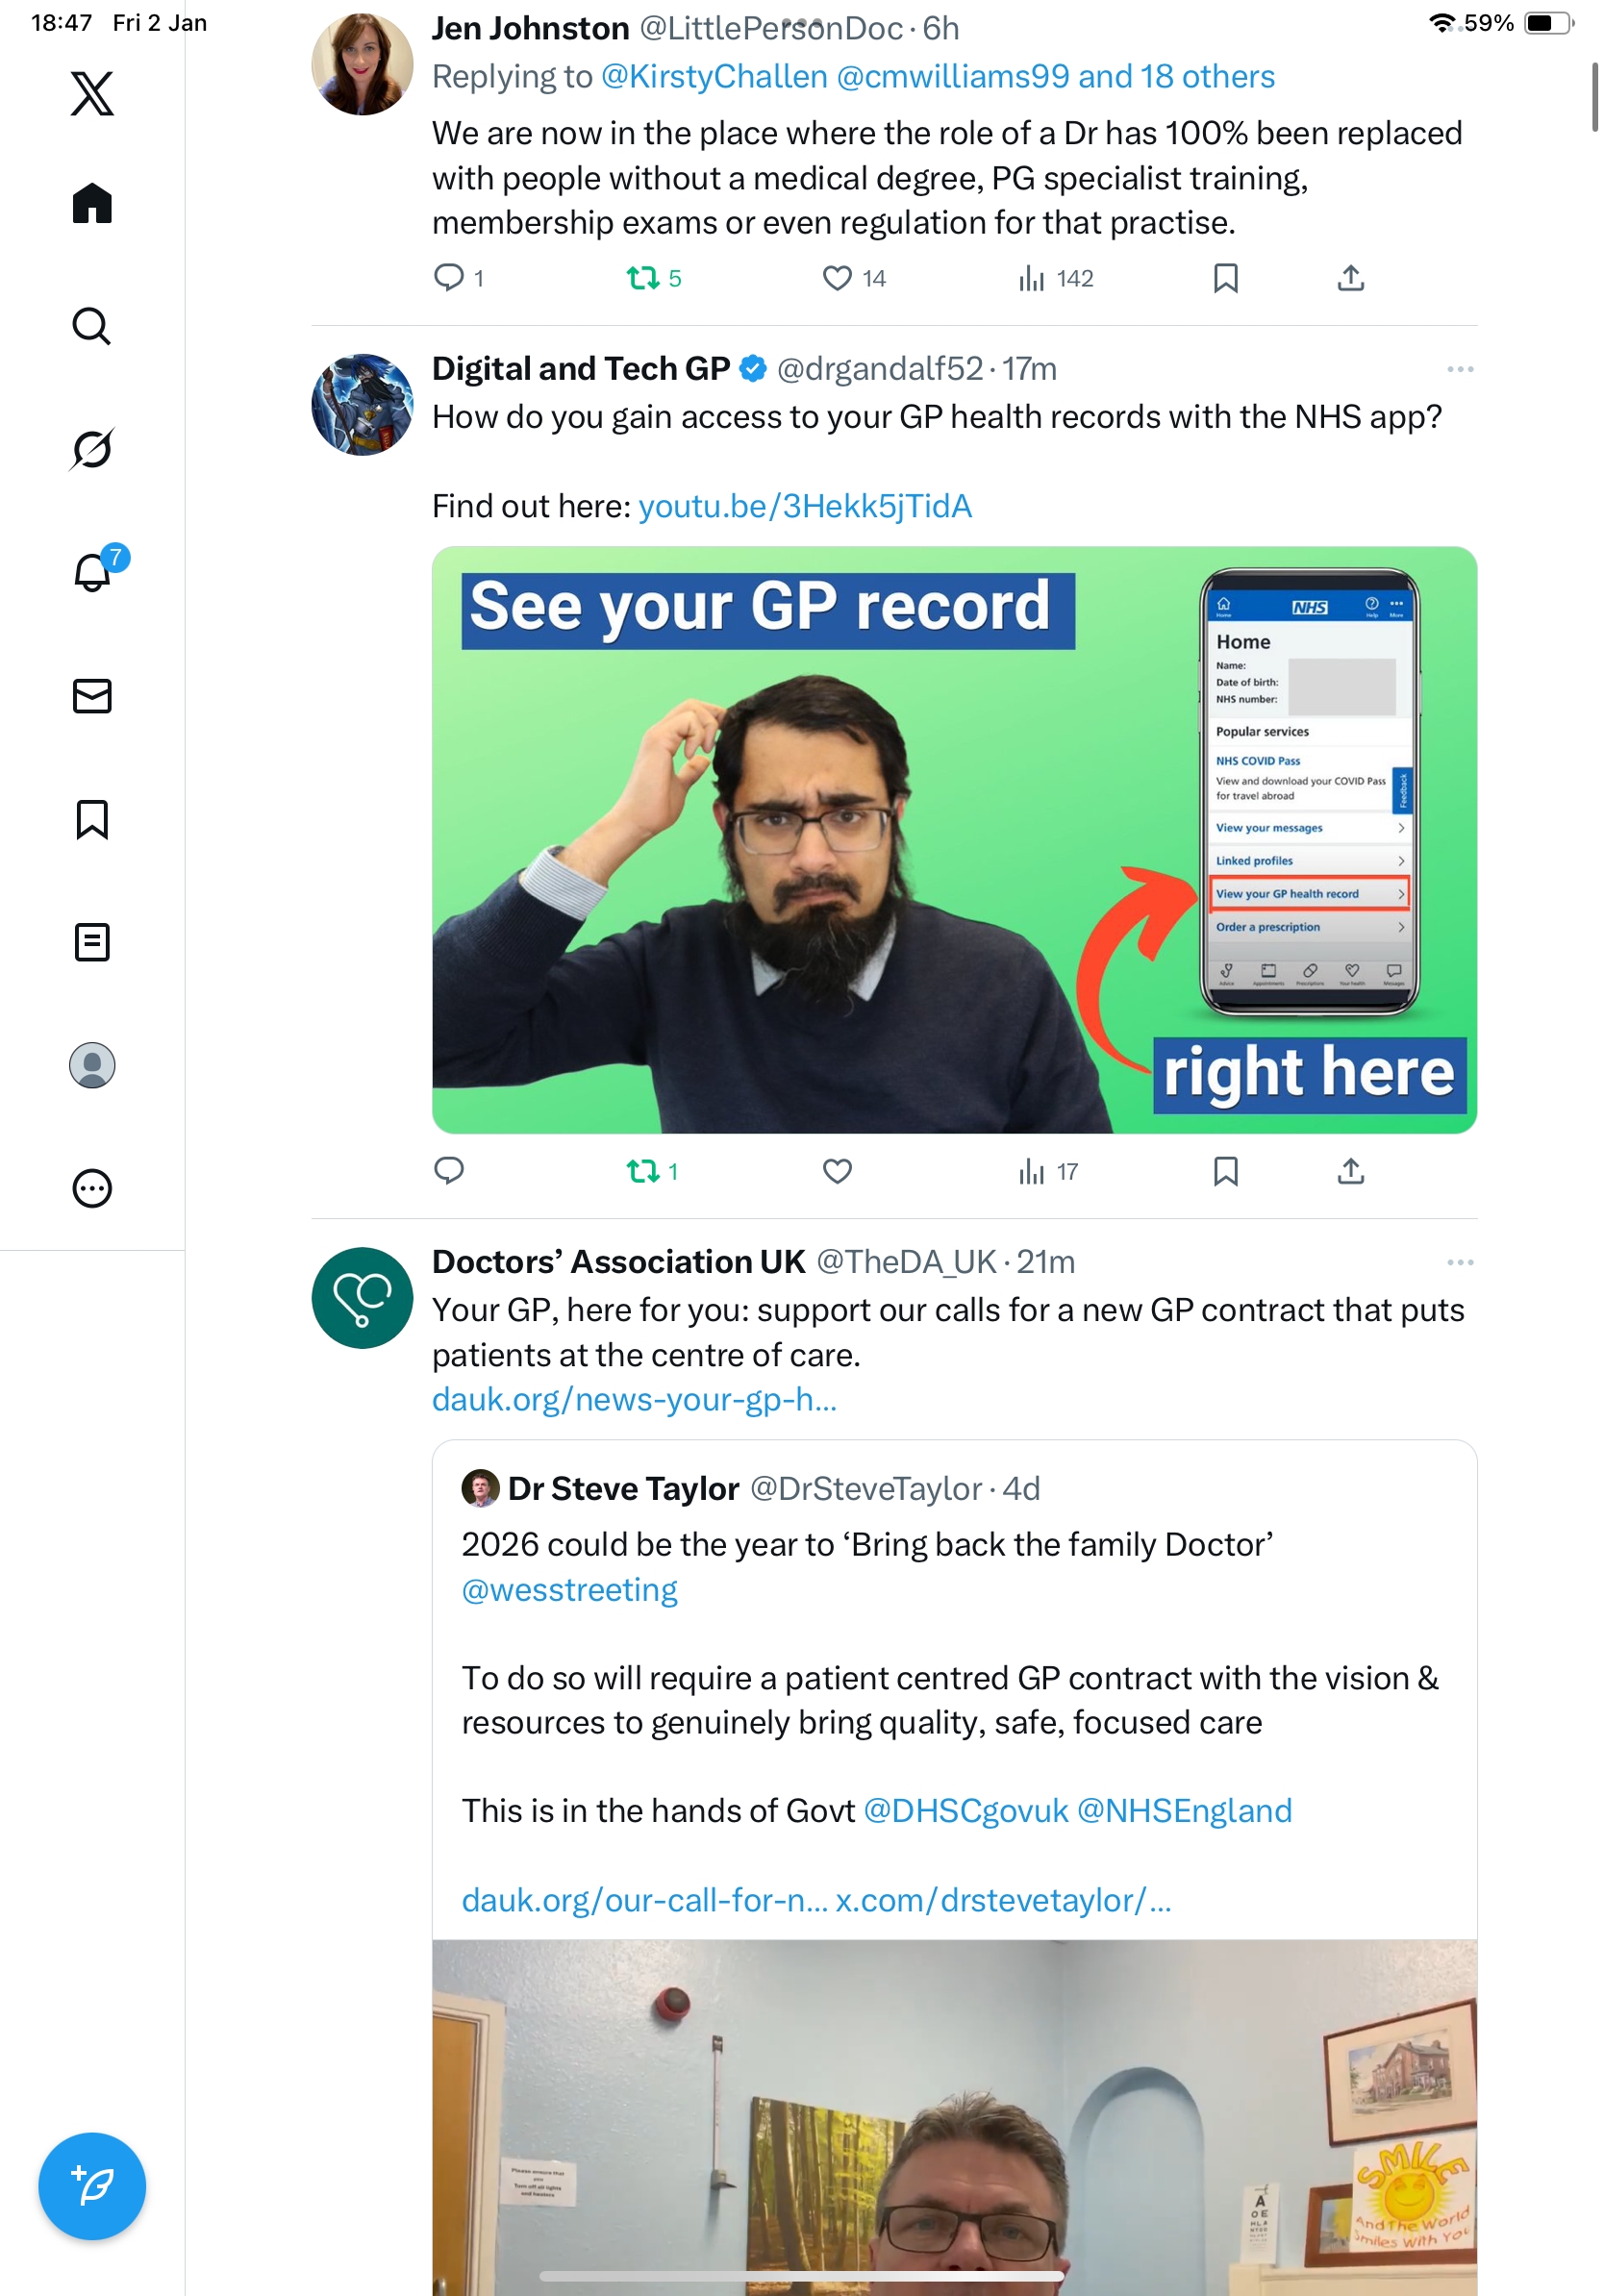Open the X logo home link
1604x2296 pixels.
point(92,93)
